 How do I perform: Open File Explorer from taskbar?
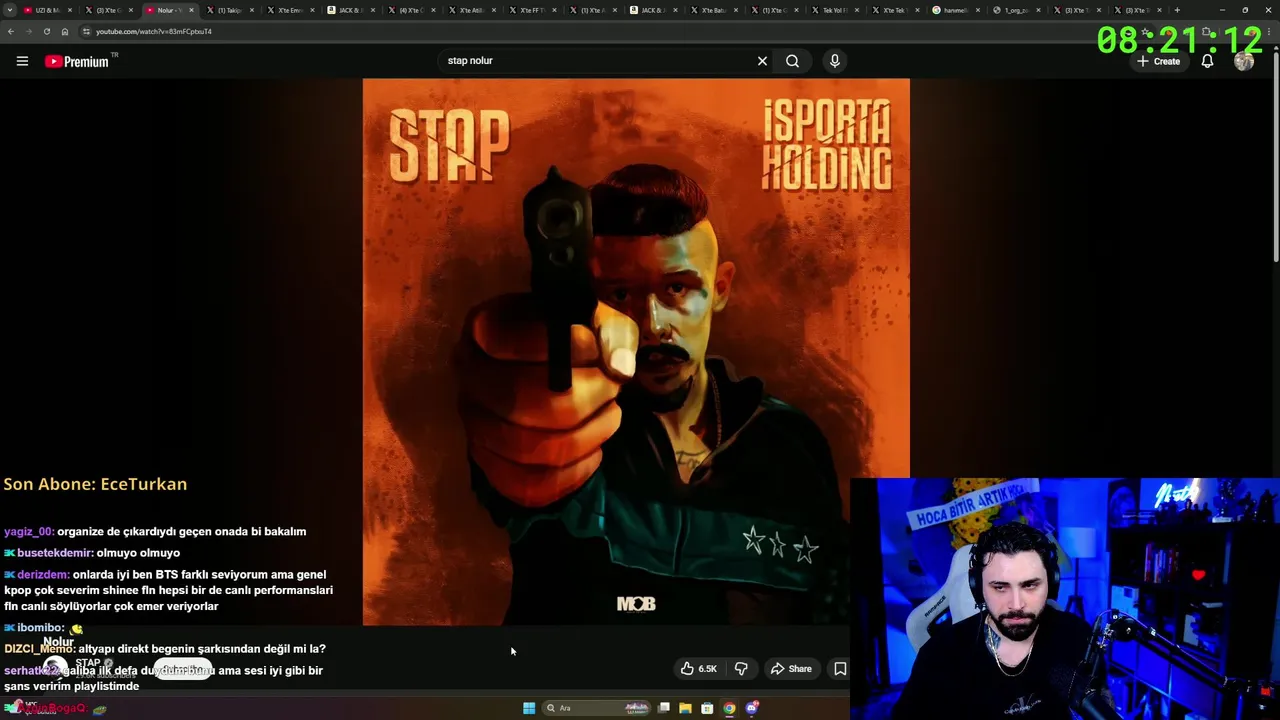point(685,708)
